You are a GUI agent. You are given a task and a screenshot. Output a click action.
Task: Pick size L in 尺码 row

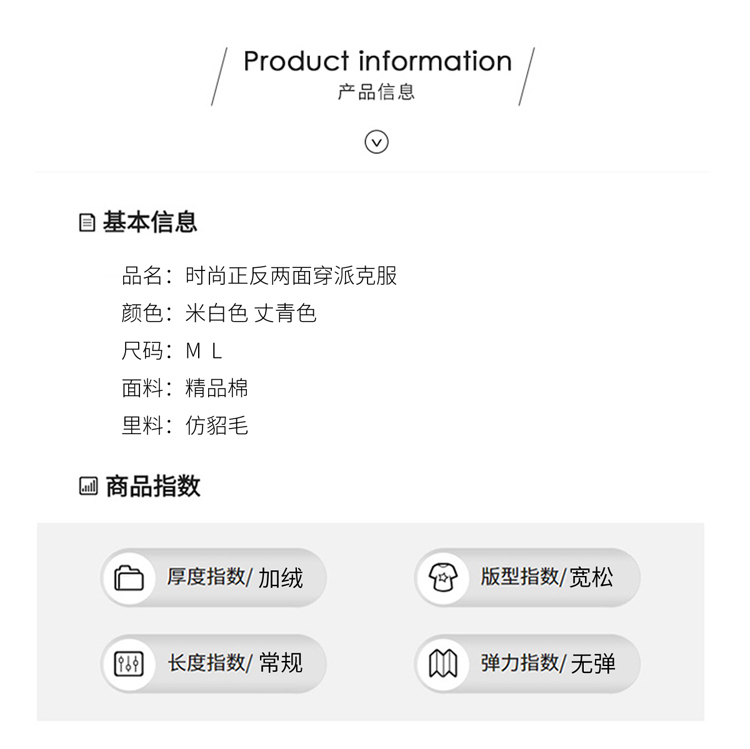point(217,351)
